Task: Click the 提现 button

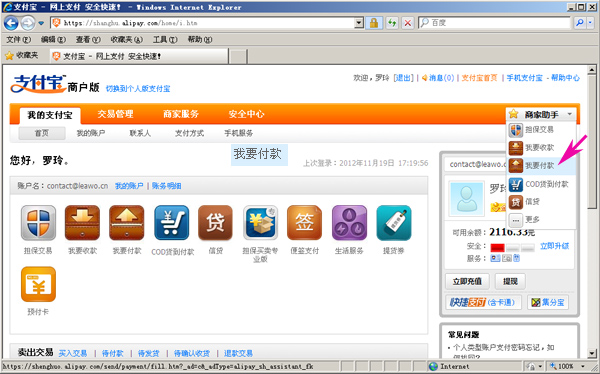Action: [510, 282]
